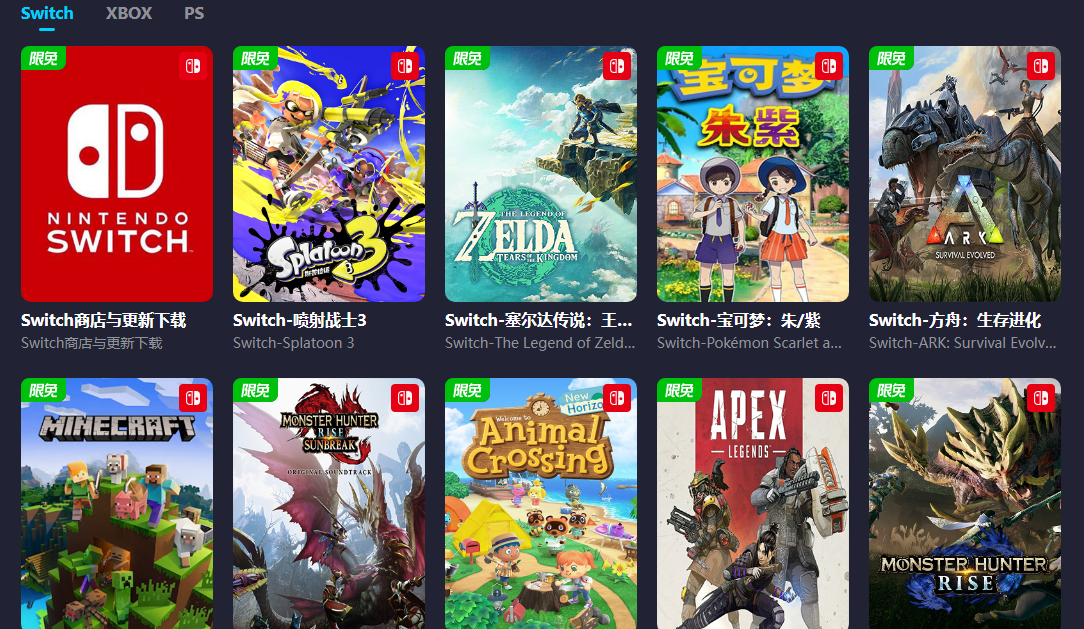Screen dimensions: 1084x629
Task: Click 限免 badge on Nintendo Switch tile
Action: pyautogui.click(x=43, y=58)
